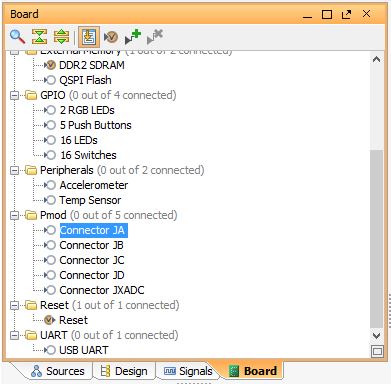Click the 16 LEDs connection icon

coord(50,140)
